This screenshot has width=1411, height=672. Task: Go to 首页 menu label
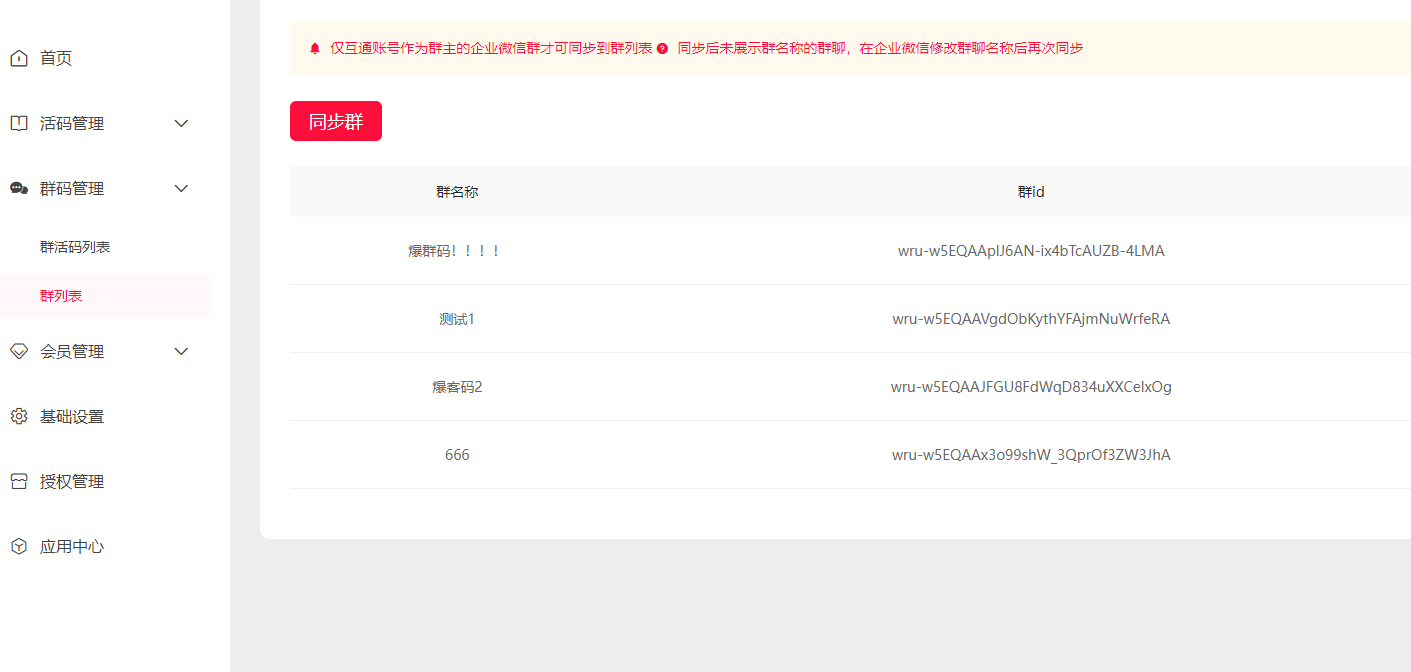pyautogui.click(x=56, y=59)
